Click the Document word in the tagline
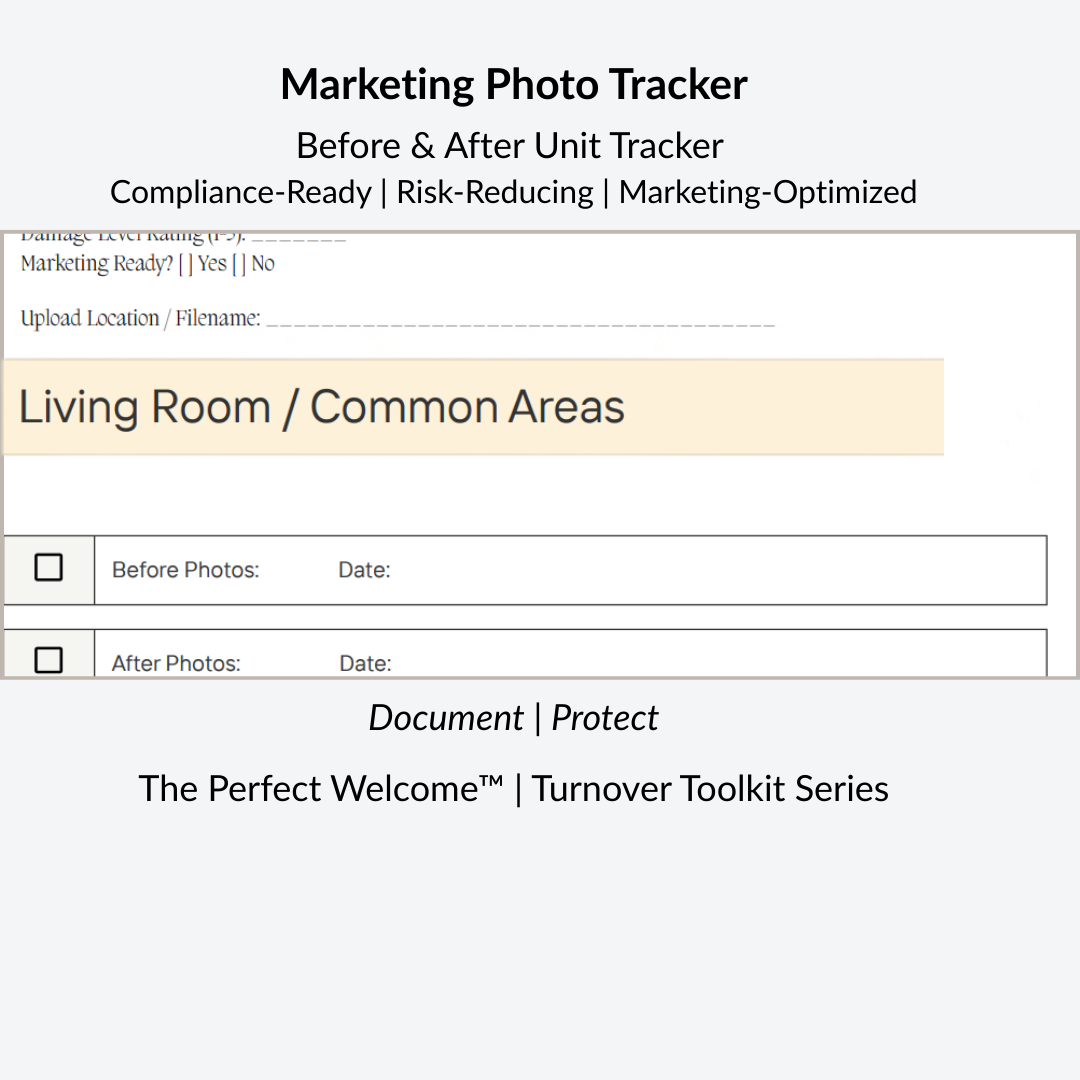The width and height of the screenshot is (1080, 1080). [446, 718]
